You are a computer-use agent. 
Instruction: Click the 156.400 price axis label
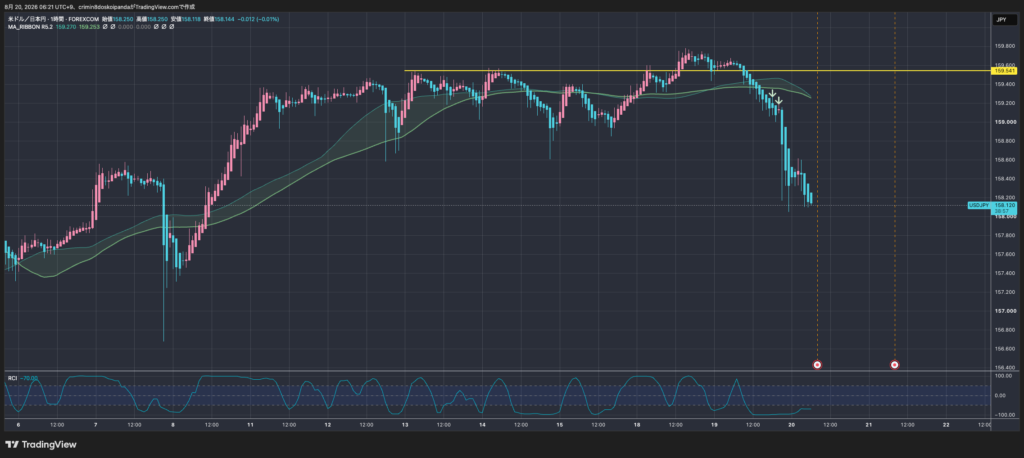point(1004,368)
